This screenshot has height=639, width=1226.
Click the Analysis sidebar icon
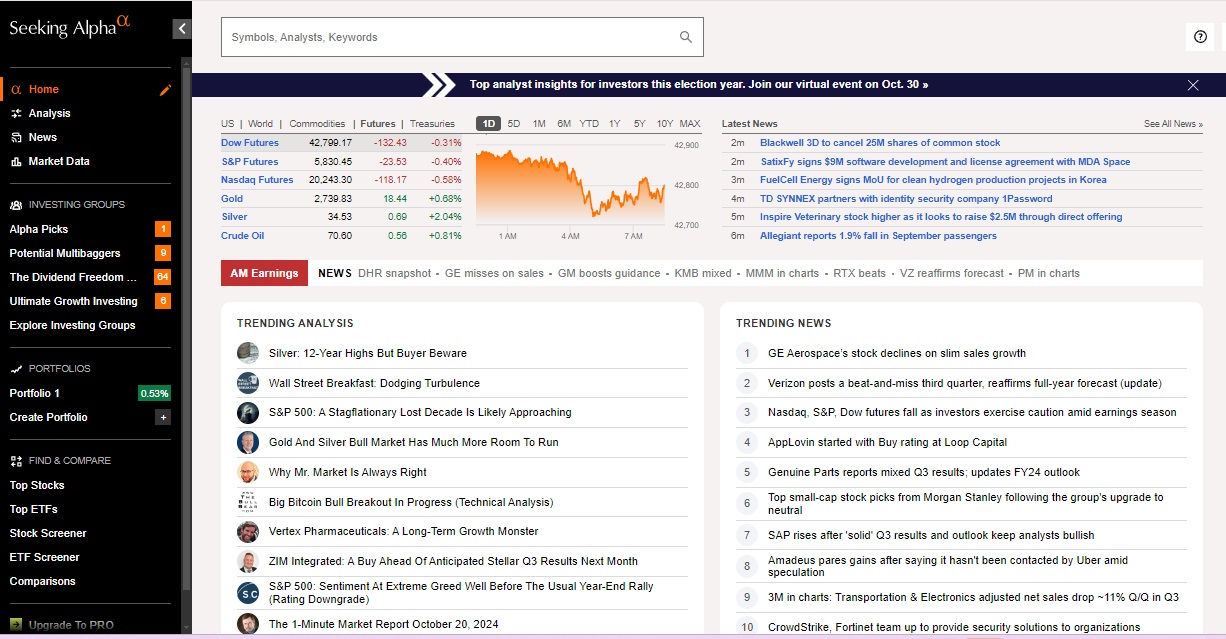tap(16, 113)
